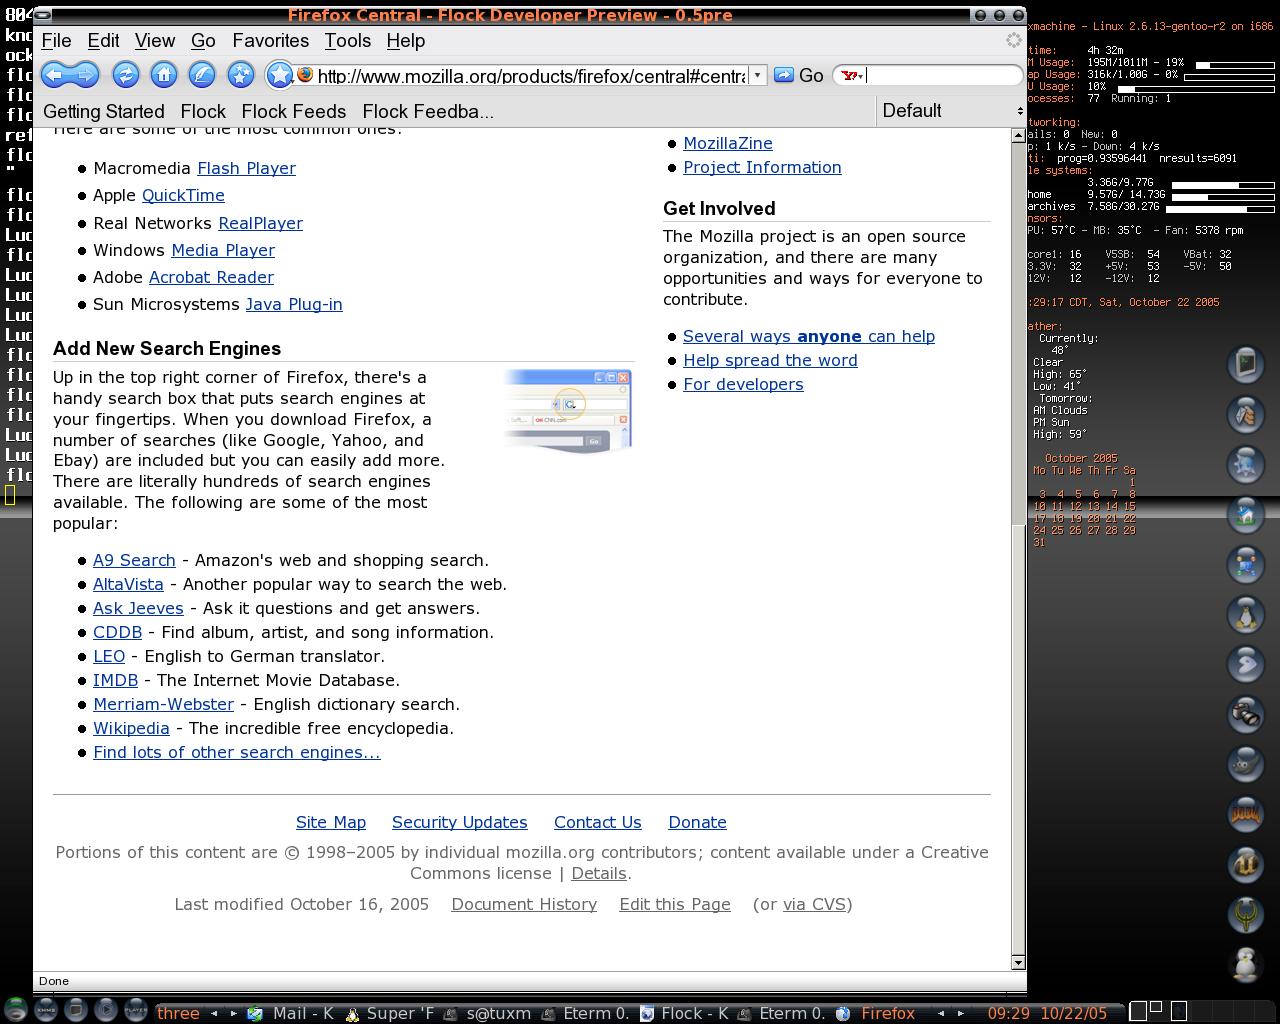Go to the Home page
Viewport: 1280px width, 1024px height.
(164, 75)
